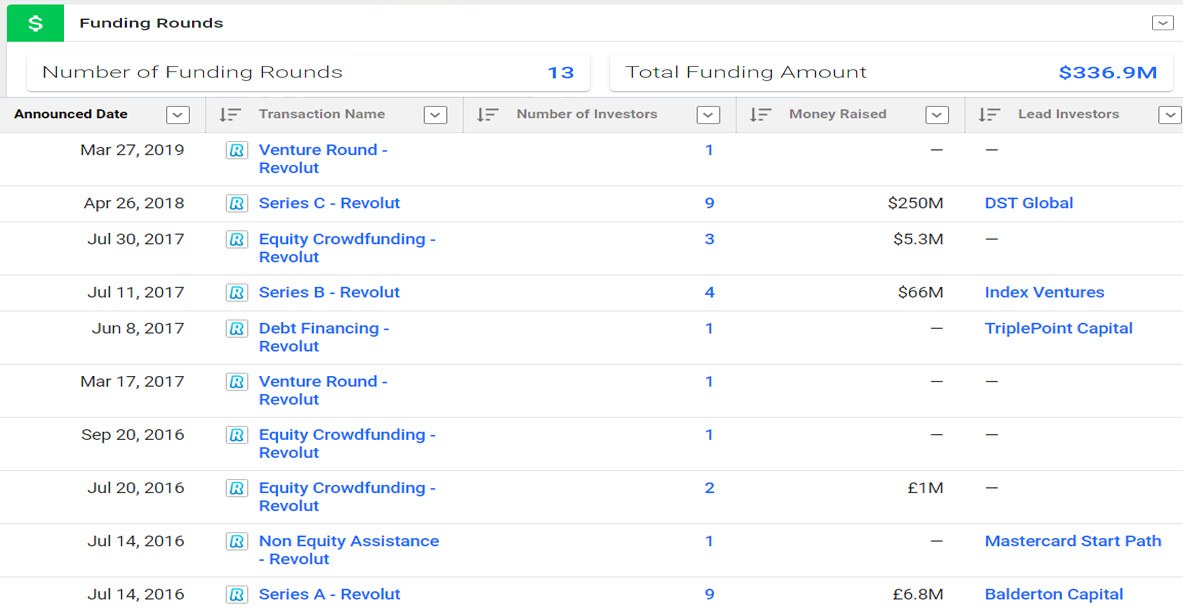This screenshot has height=609, width=1183.
Task: Click the Revolut logo beside Non Equity Assistance
Action: [237, 541]
